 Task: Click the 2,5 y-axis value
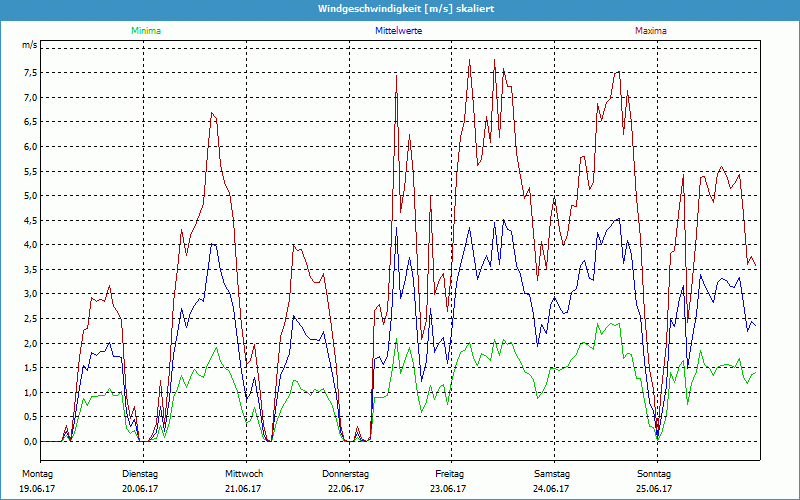pos(31,319)
